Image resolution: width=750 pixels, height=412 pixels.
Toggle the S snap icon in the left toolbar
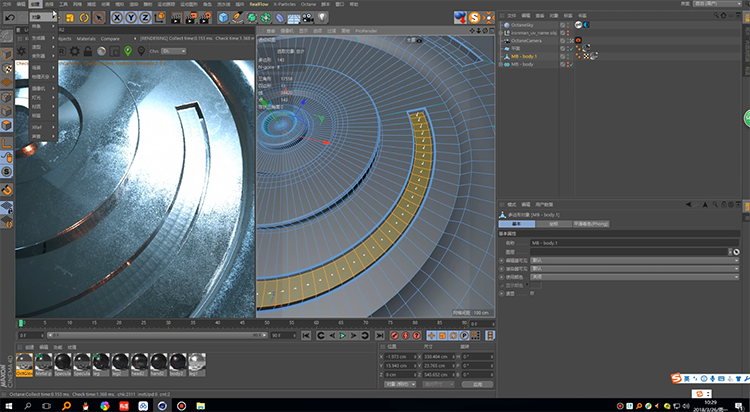(x=6, y=171)
